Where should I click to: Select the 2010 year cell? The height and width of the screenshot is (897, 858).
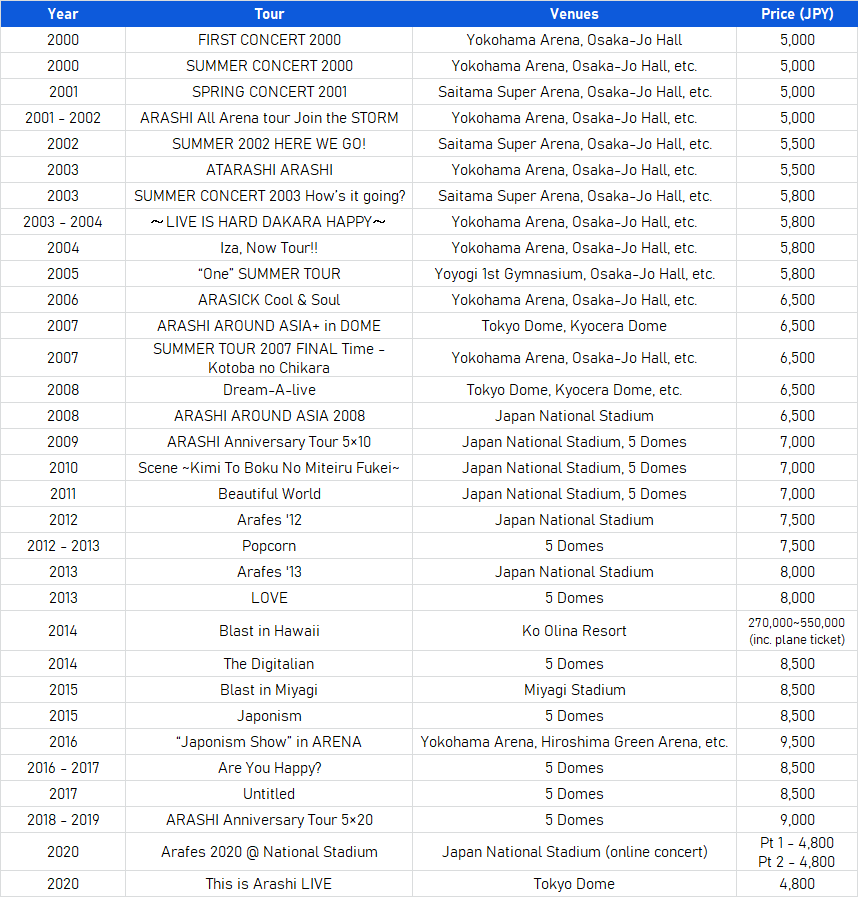[x=63, y=468]
